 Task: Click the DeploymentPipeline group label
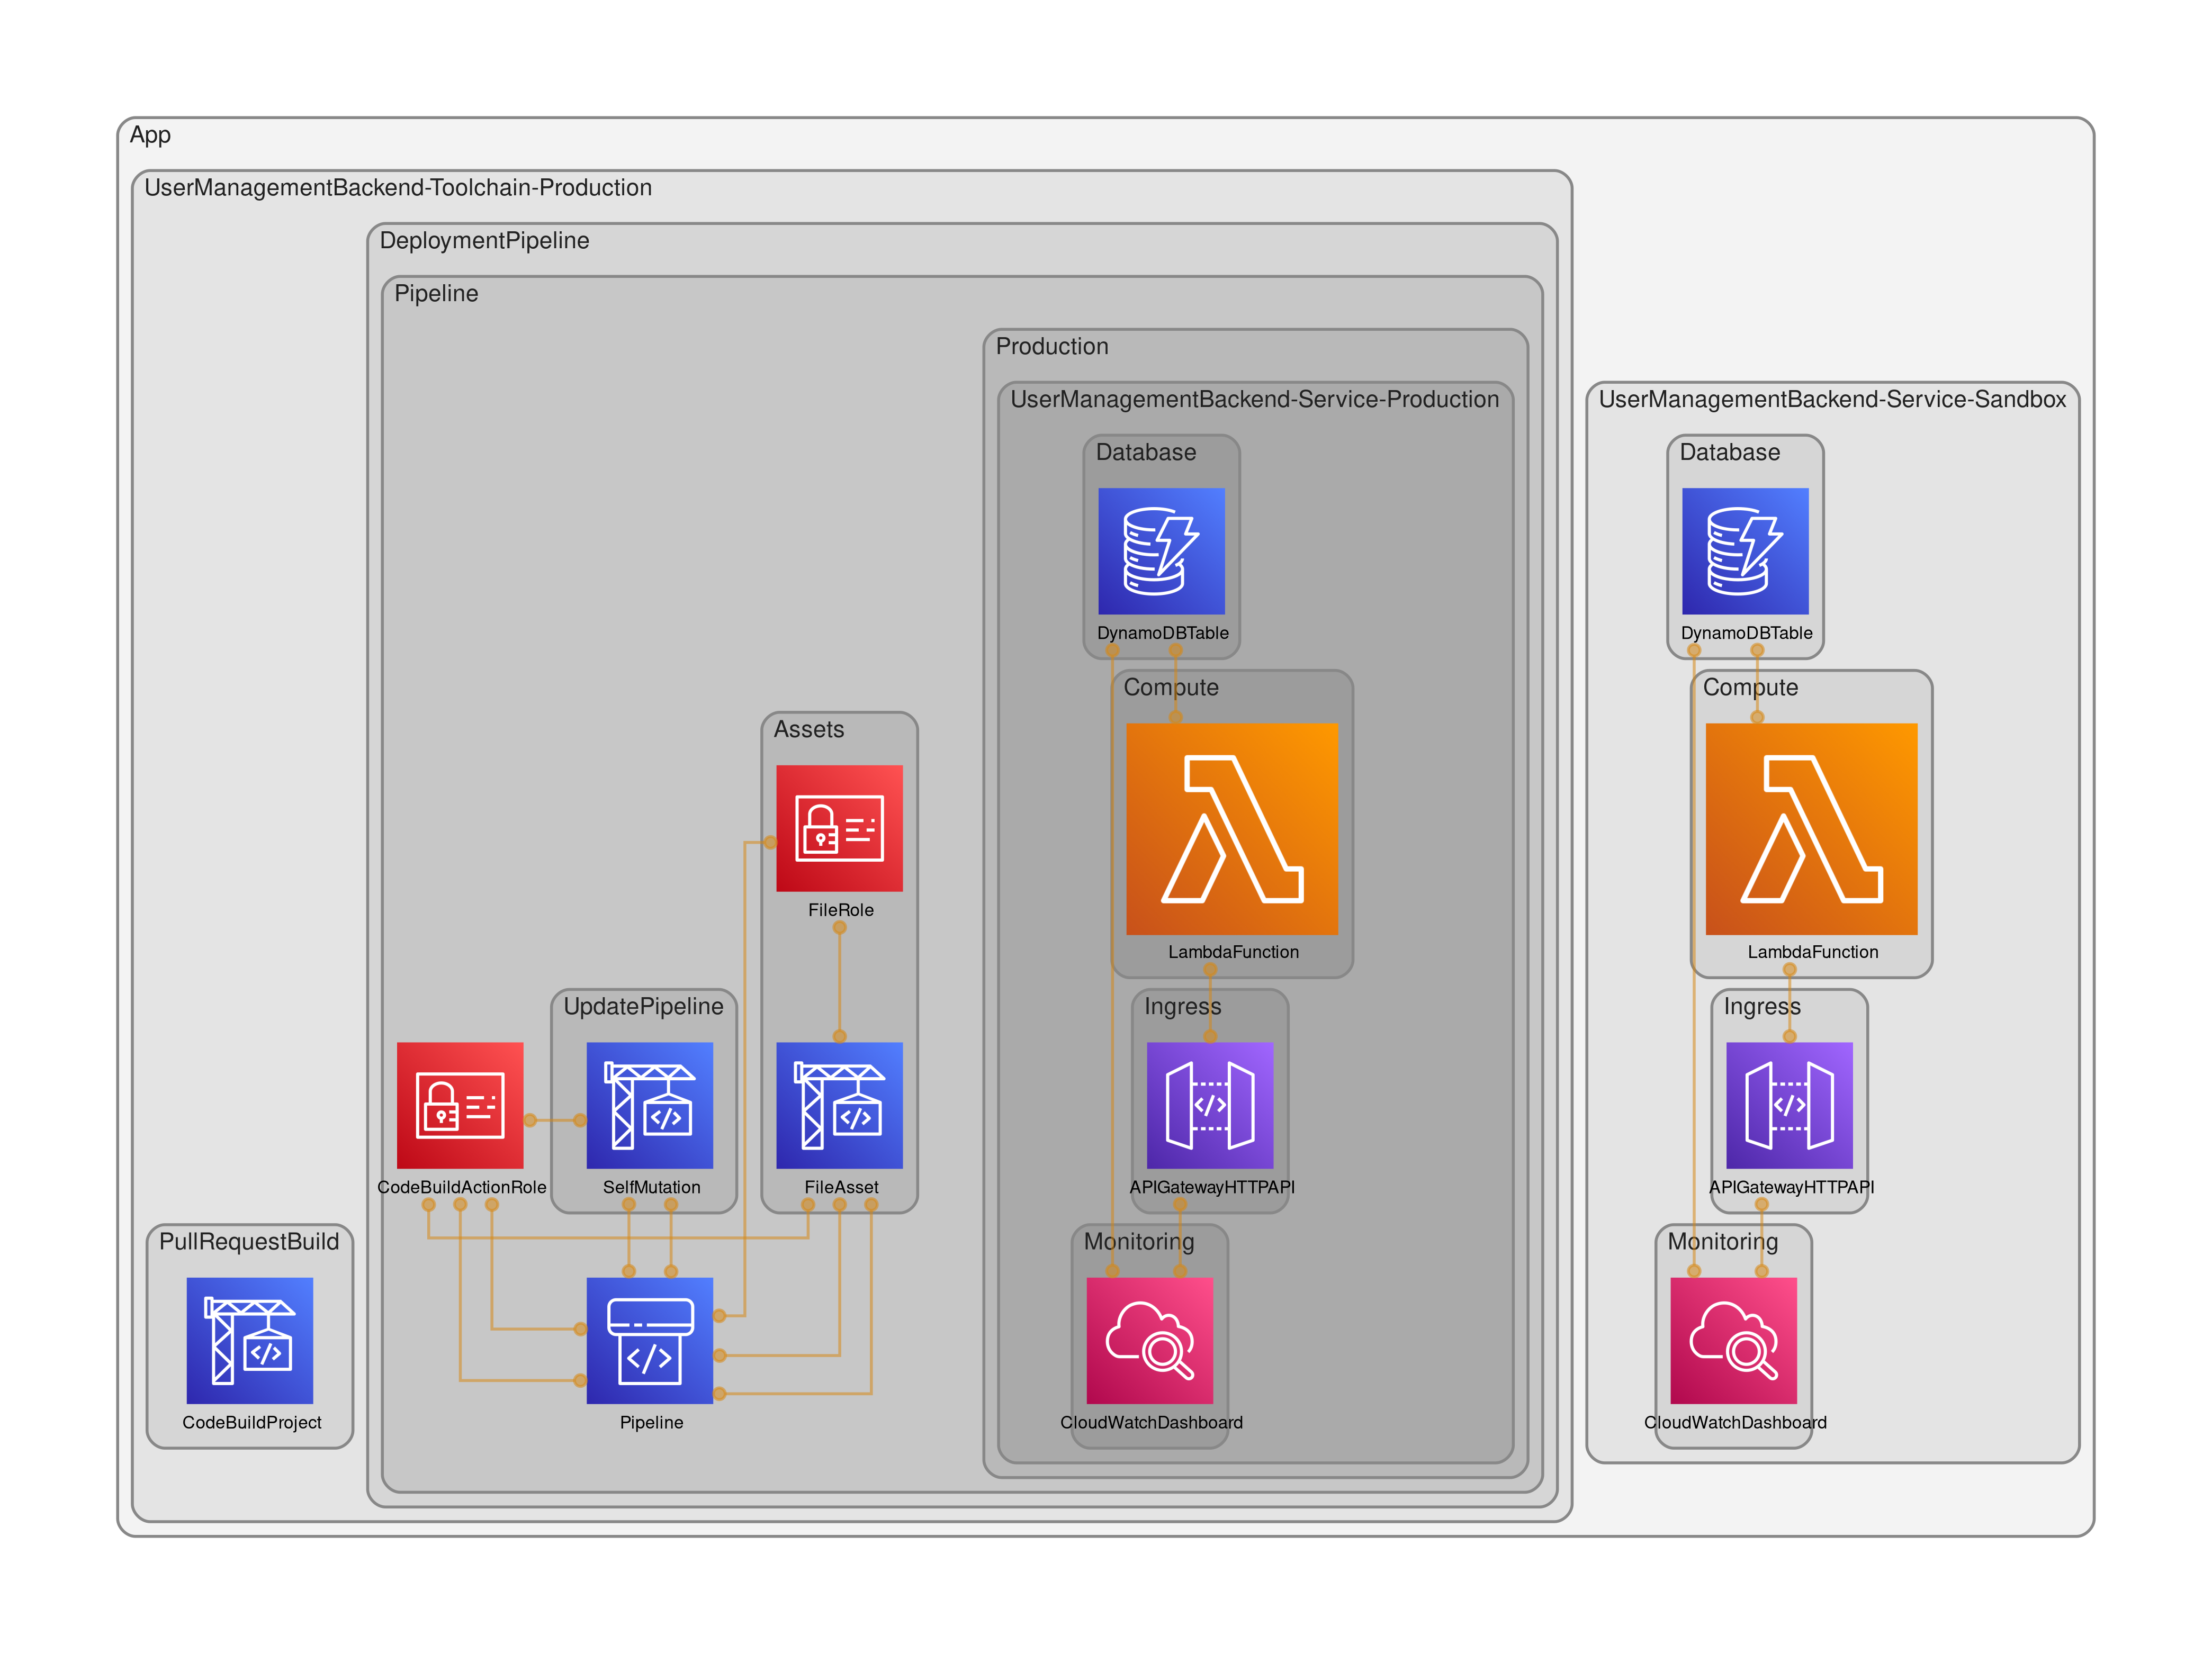(x=484, y=241)
